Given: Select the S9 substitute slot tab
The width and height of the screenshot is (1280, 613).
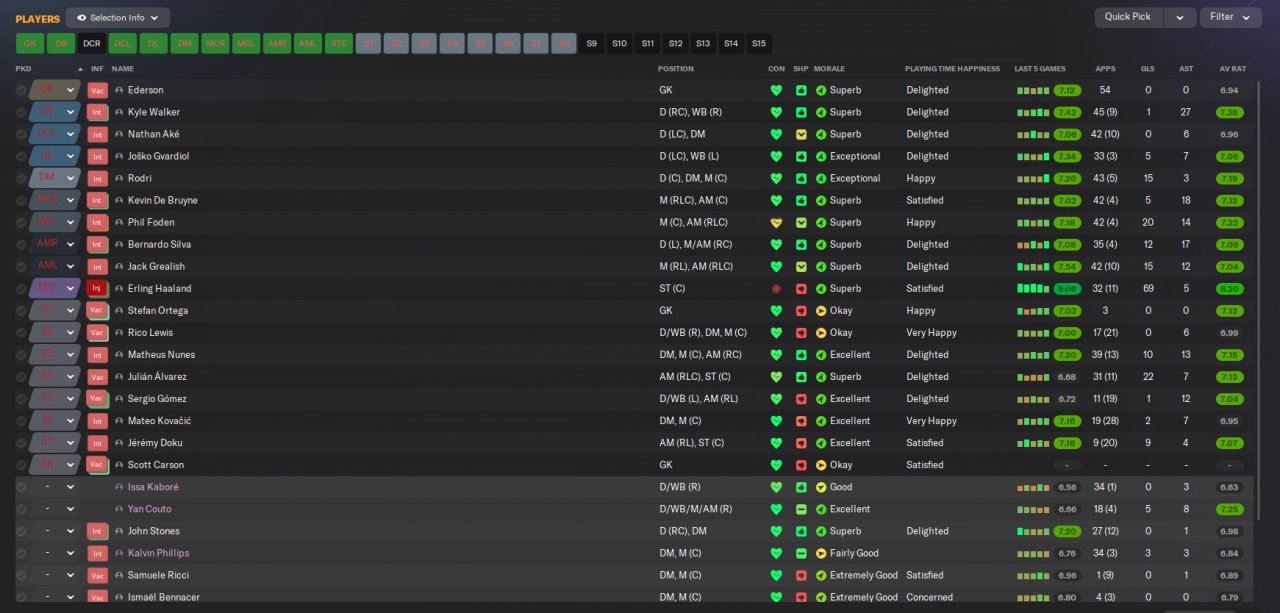Looking at the screenshot, I should point(592,44).
